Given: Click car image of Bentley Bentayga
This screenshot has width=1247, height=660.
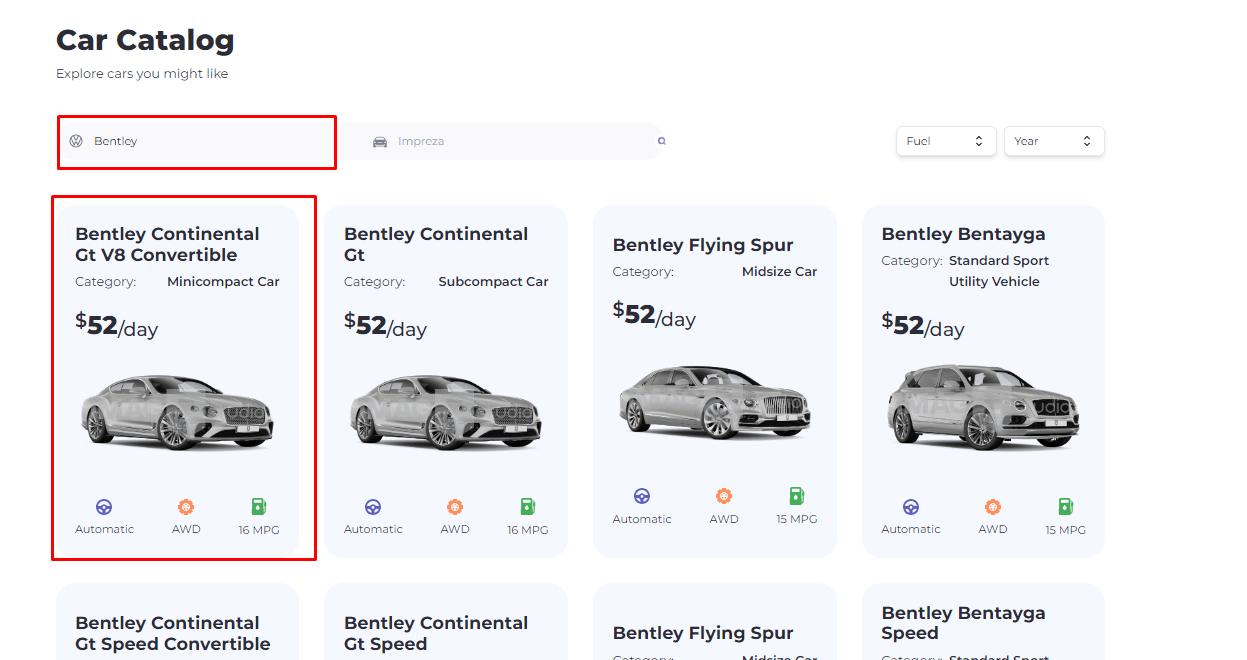Looking at the screenshot, I should 984,408.
